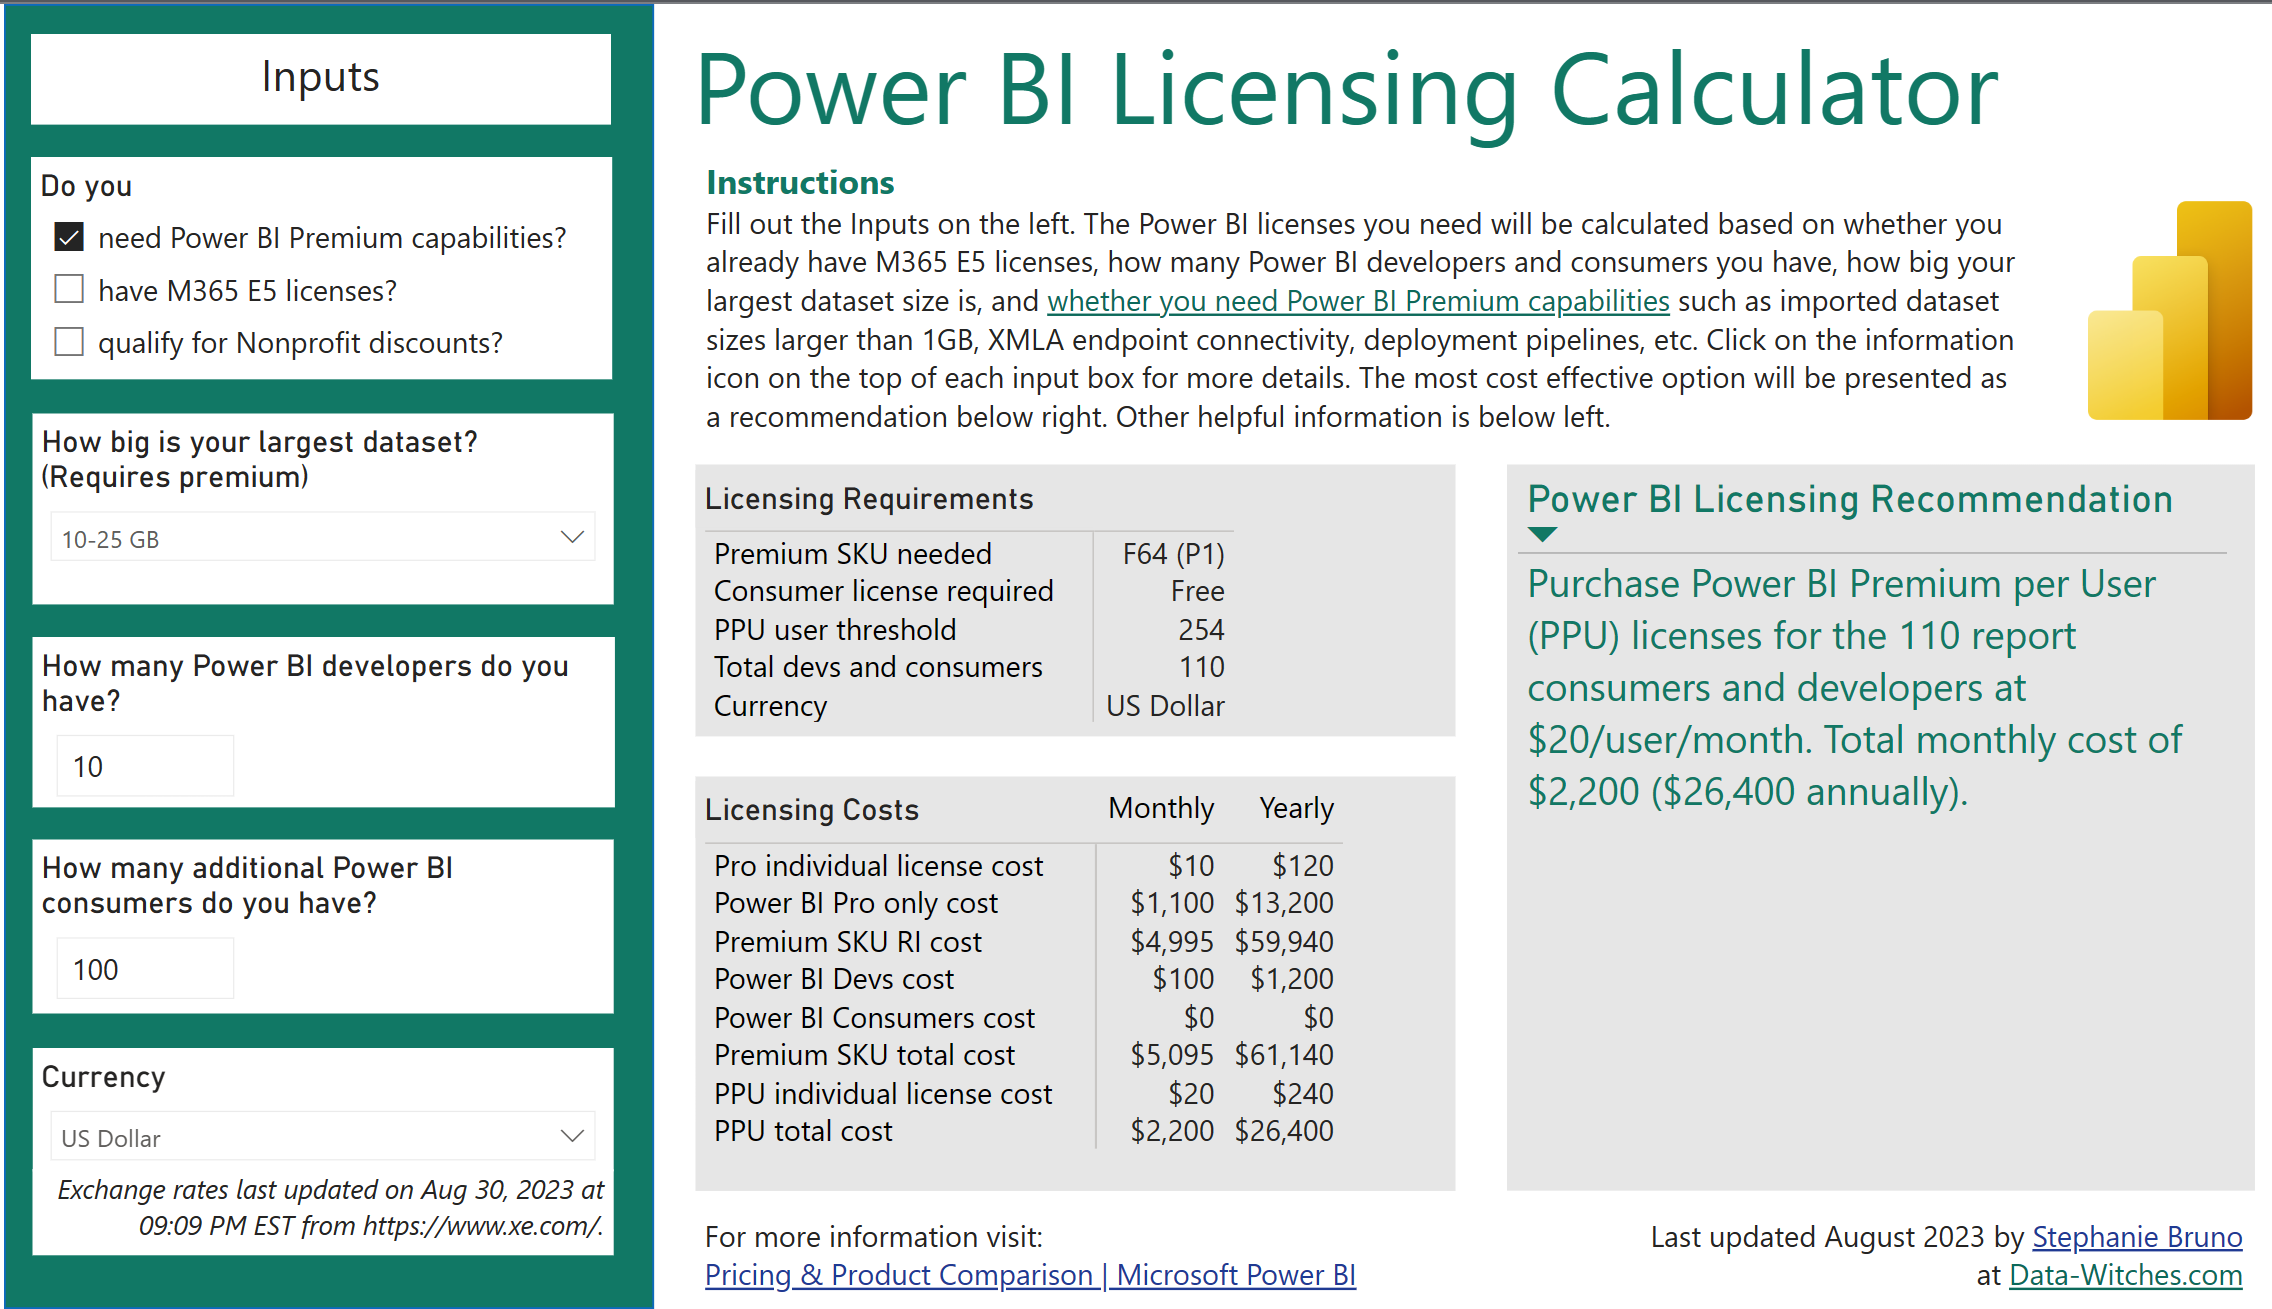Select Premium SKU RI cost $4,995 value
This screenshot has width=2272, height=1309.
point(1172,942)
